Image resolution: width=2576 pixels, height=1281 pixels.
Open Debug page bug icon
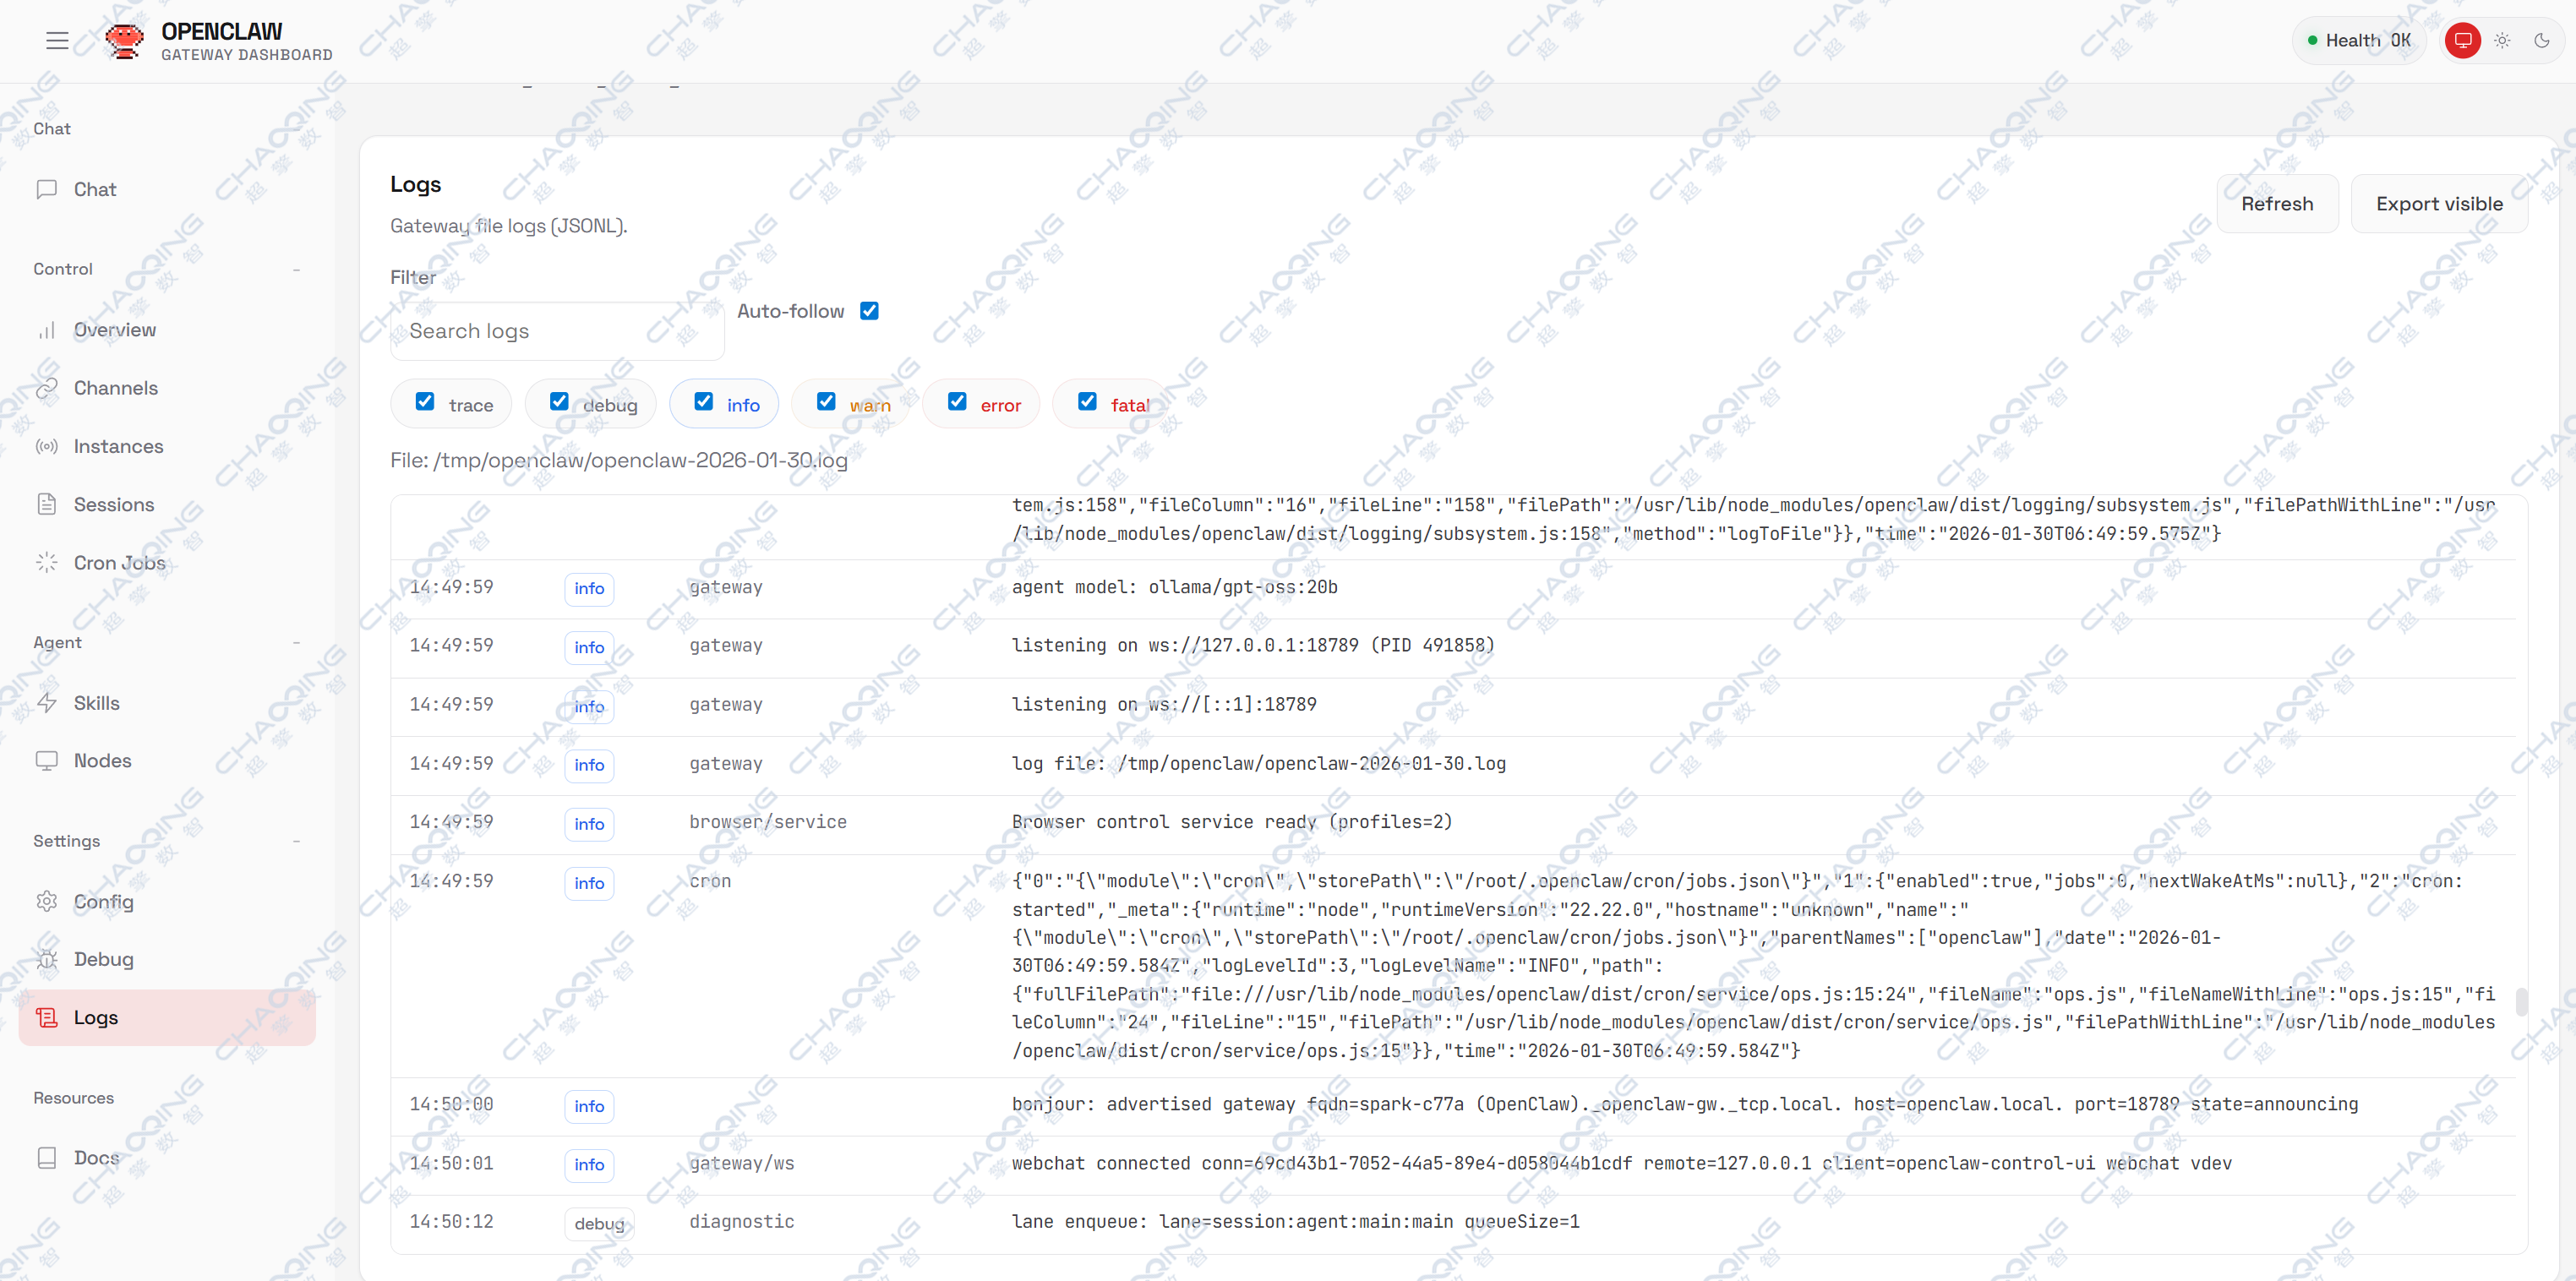click(46, 960)
